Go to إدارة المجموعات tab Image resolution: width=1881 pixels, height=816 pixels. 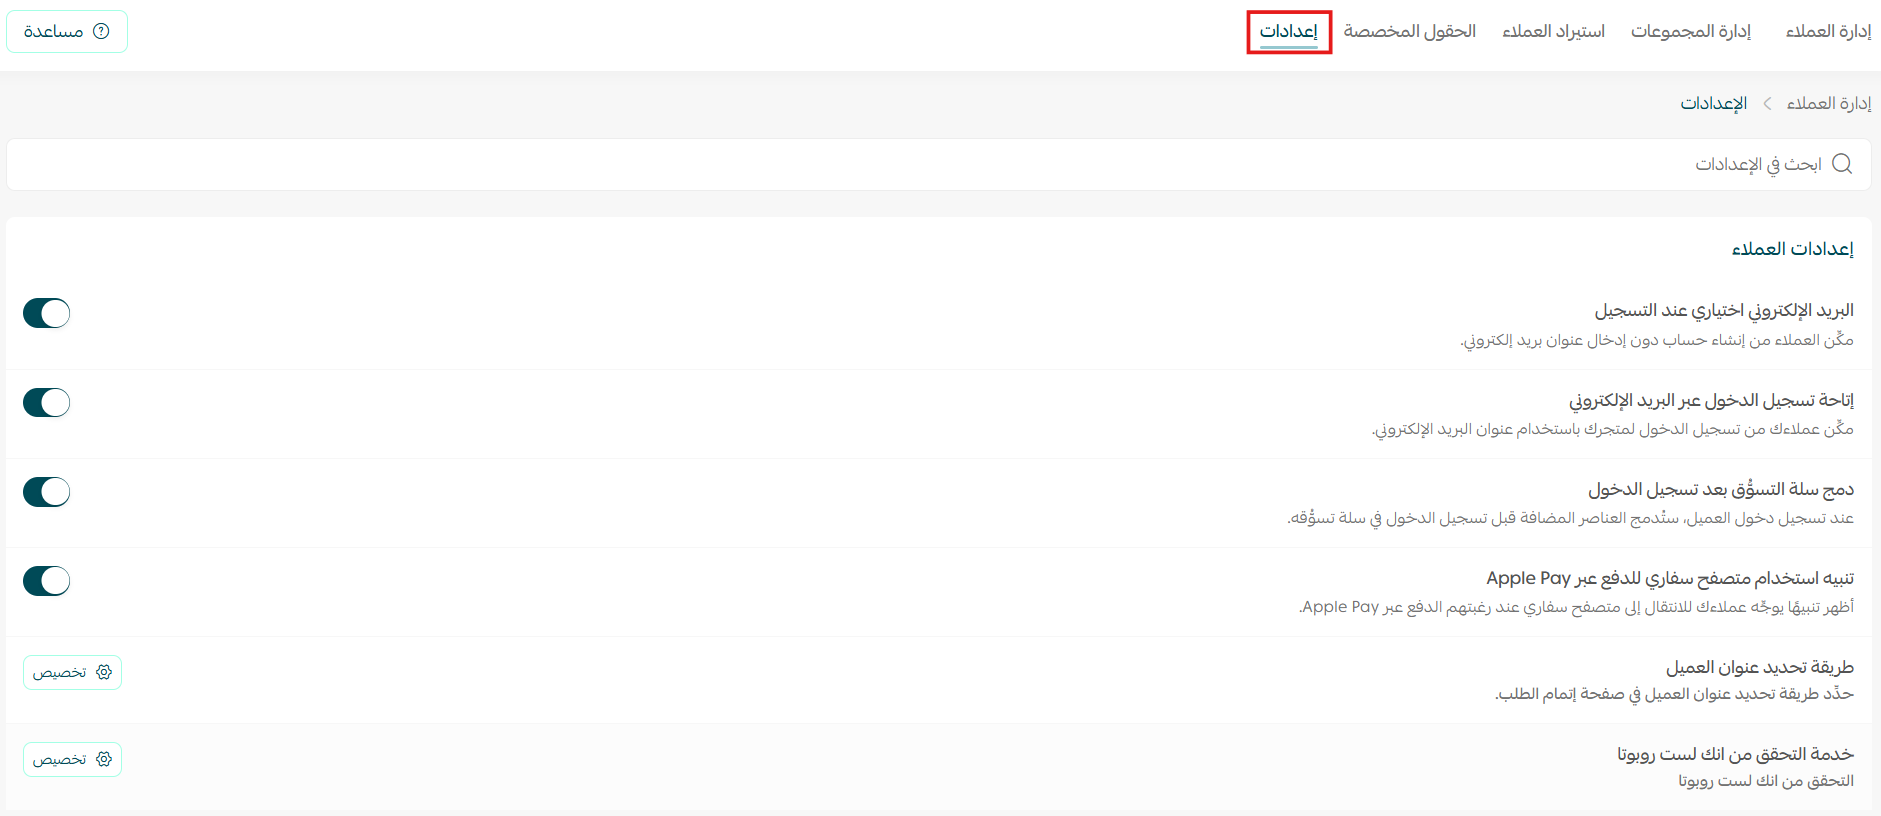click(1690, 32)
